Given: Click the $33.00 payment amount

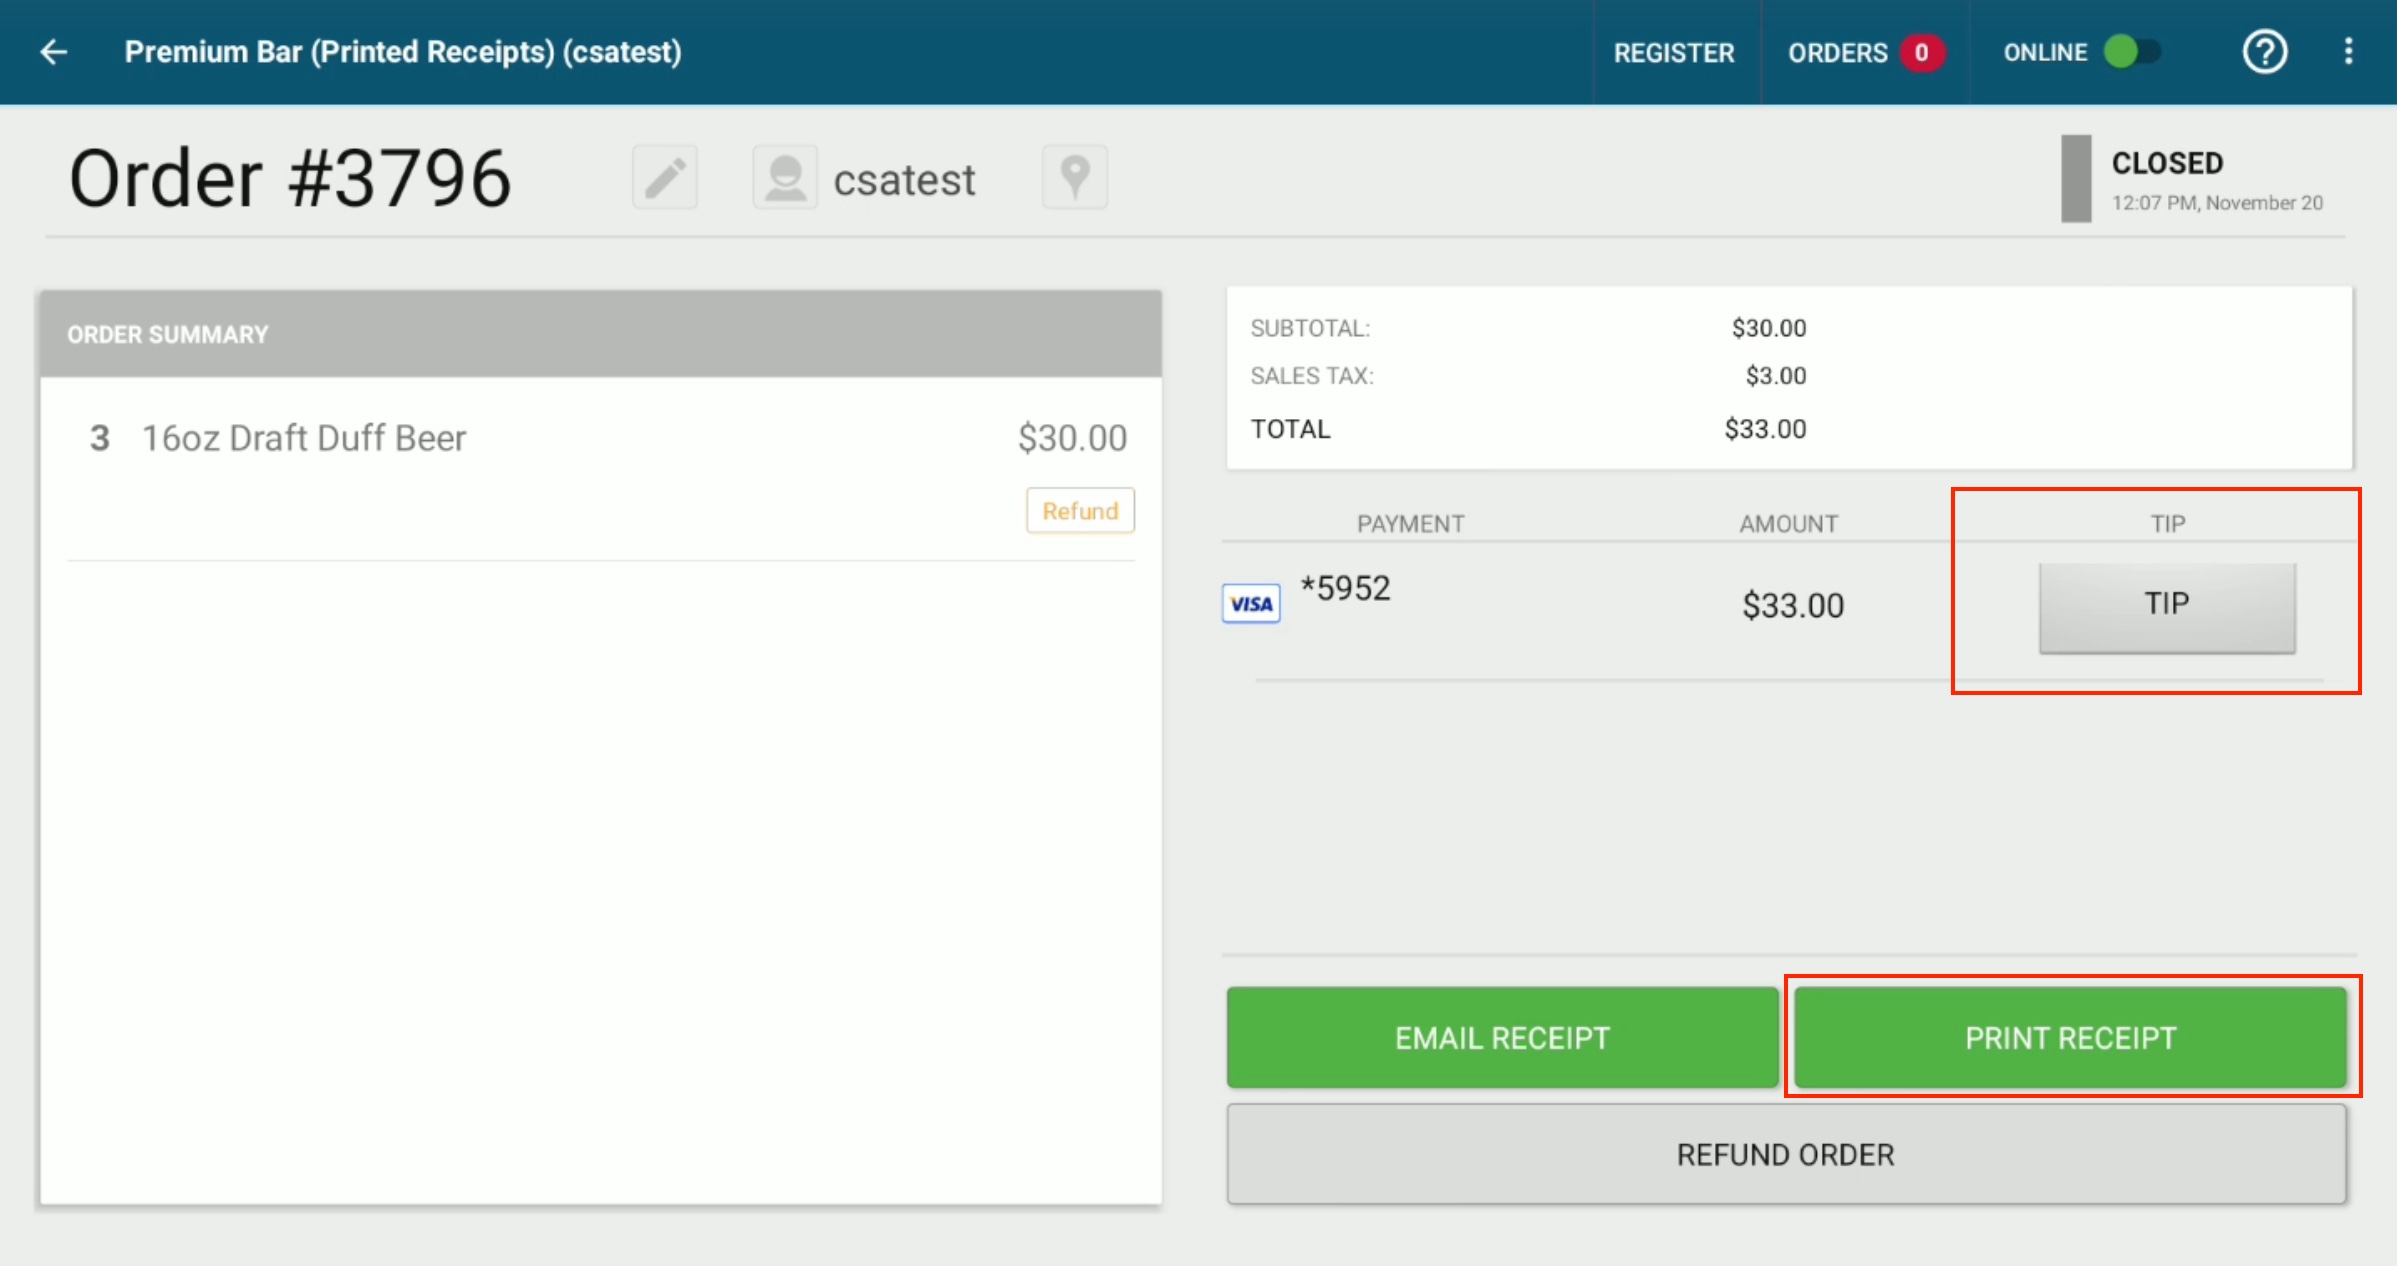Looking at the screenshot, I should (1793, 605).
